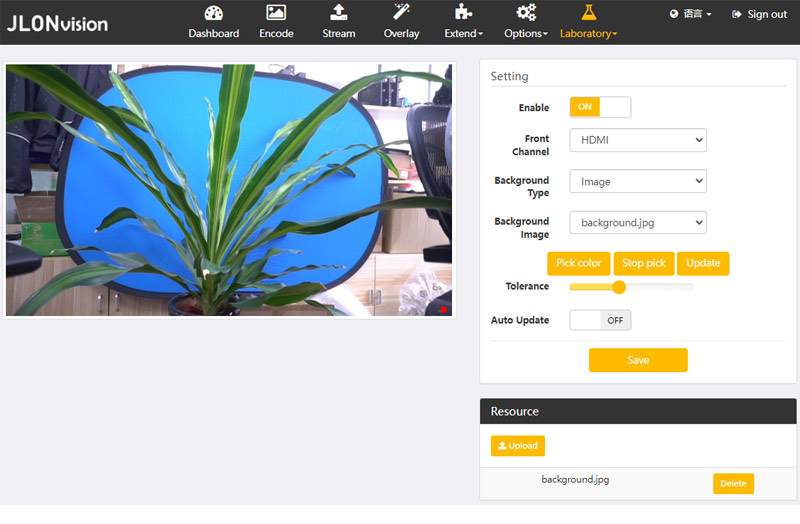Click the Stop pick button
The image size is (800, 524).
tap(643, 263)
